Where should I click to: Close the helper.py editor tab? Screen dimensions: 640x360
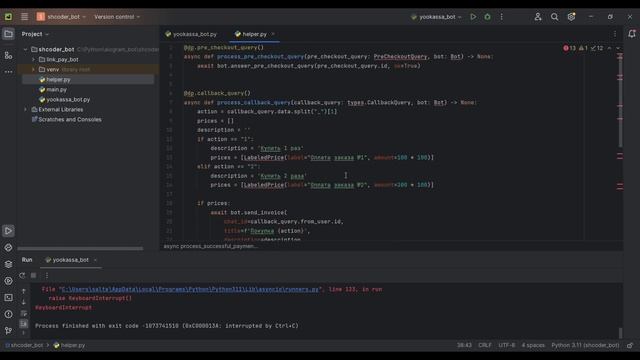click(273, 34)
